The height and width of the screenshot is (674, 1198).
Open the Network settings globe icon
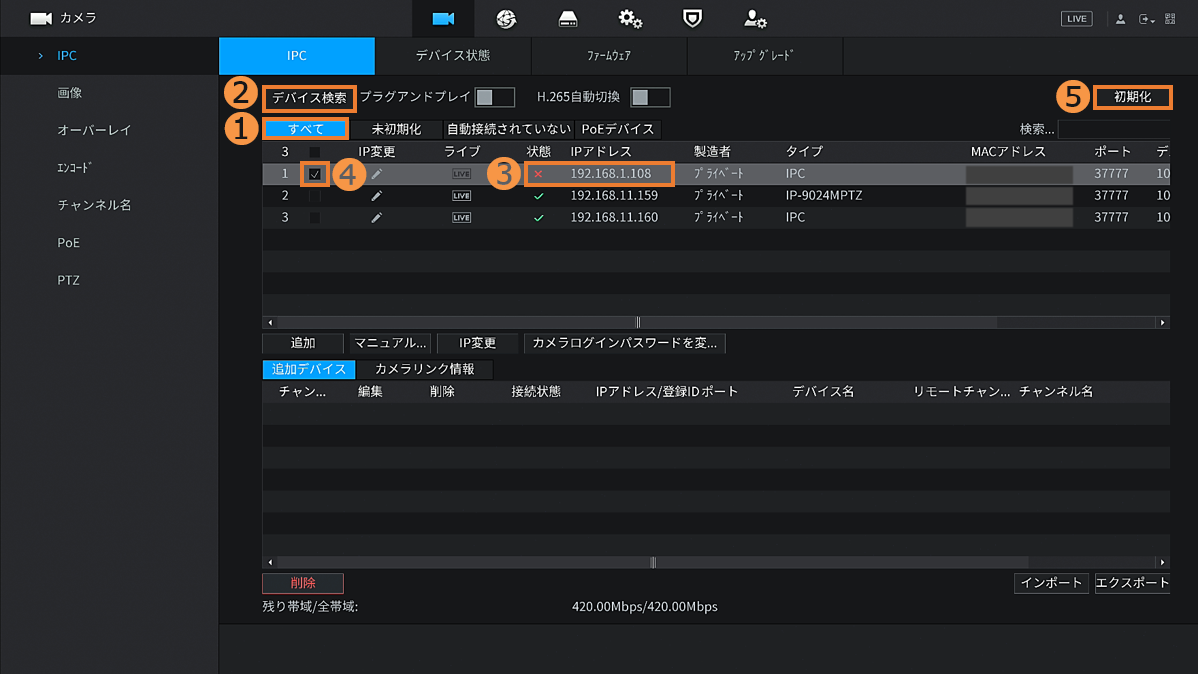click(506, 19)
